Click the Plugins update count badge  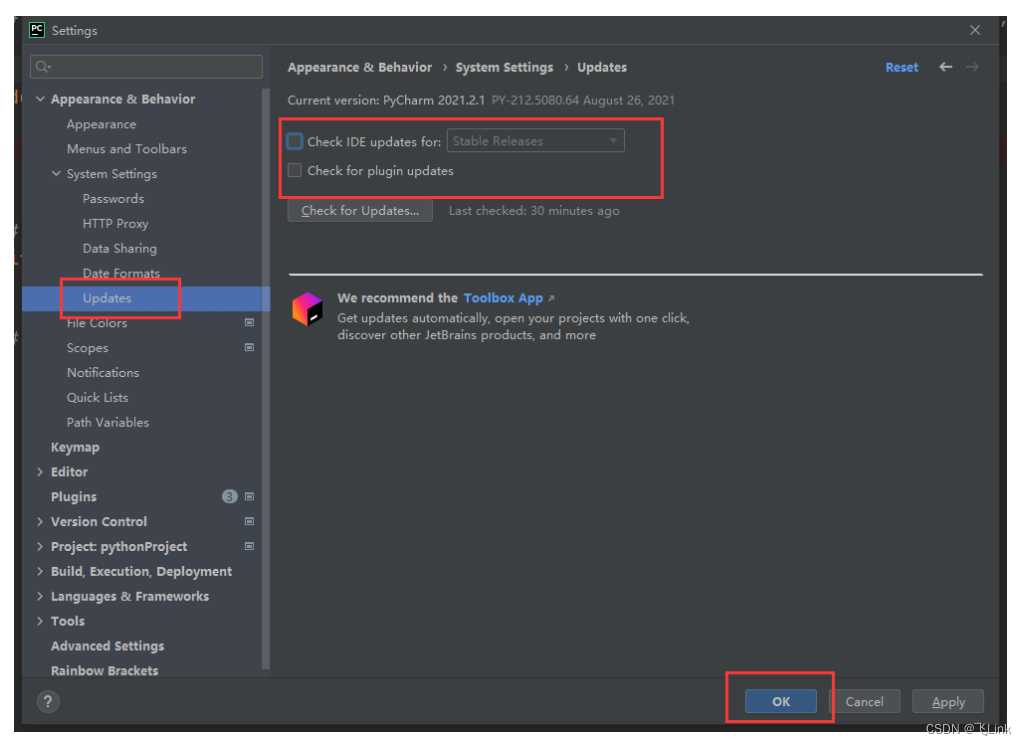click(x=229, y=497)
